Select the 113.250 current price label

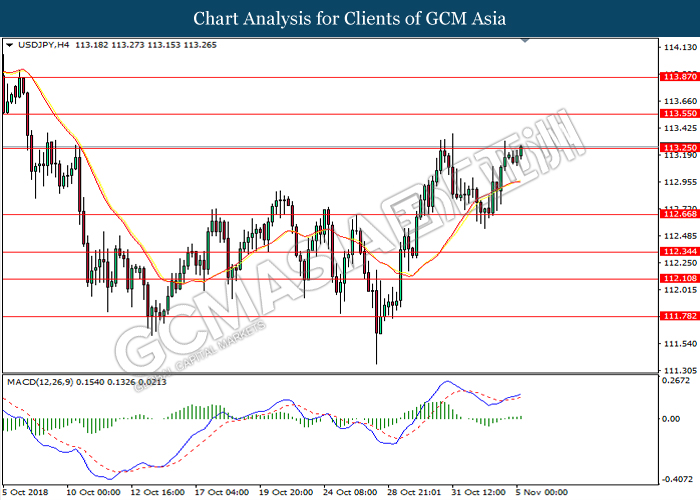(x=680, y=147)
